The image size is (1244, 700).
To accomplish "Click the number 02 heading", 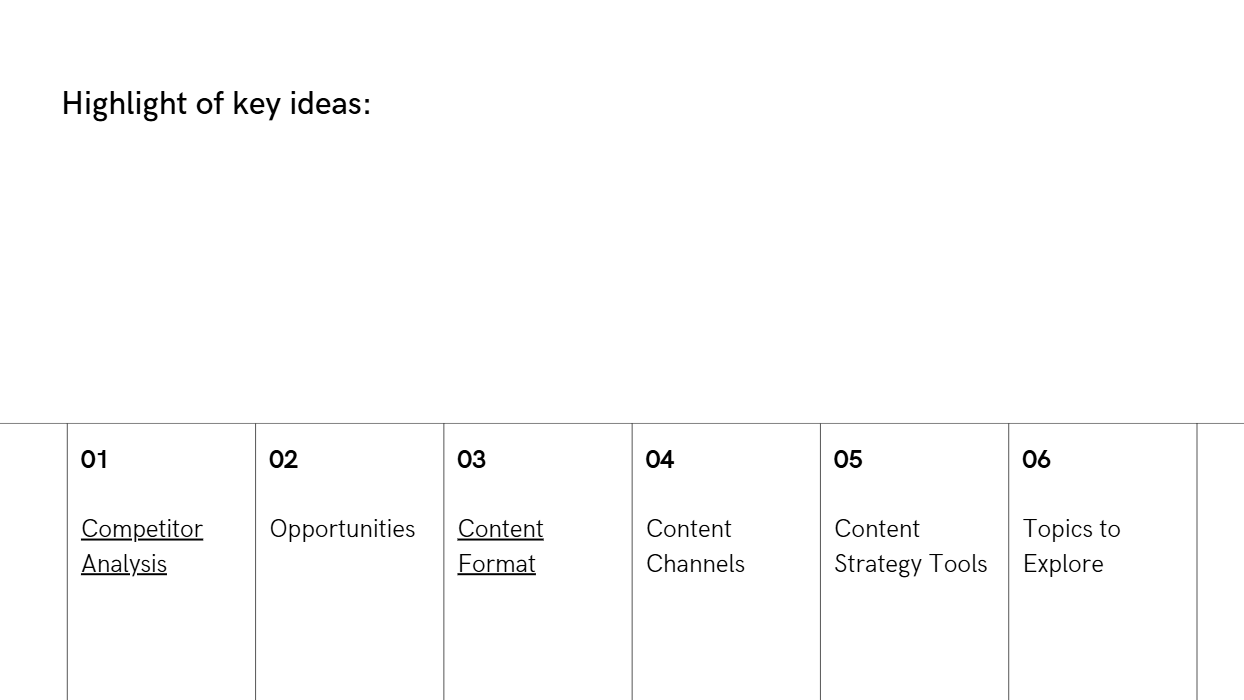I will click(x=283, y=460).
